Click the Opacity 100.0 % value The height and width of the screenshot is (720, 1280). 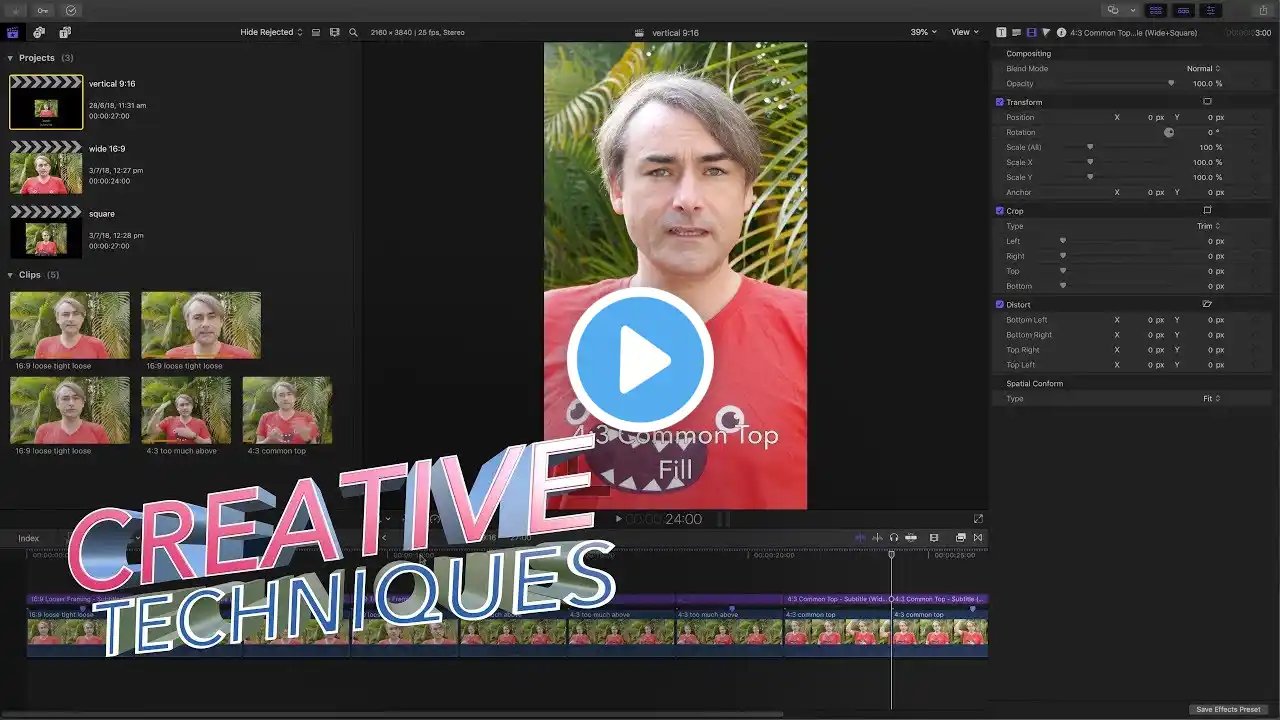(1208, 84)
